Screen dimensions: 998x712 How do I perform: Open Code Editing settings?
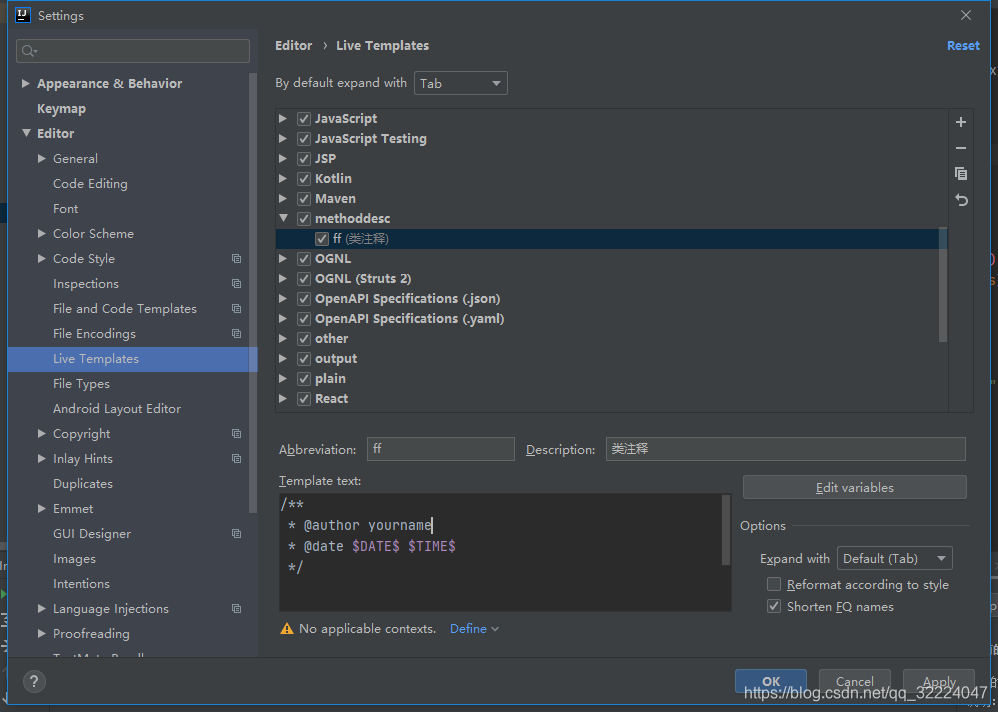point(90,184)
